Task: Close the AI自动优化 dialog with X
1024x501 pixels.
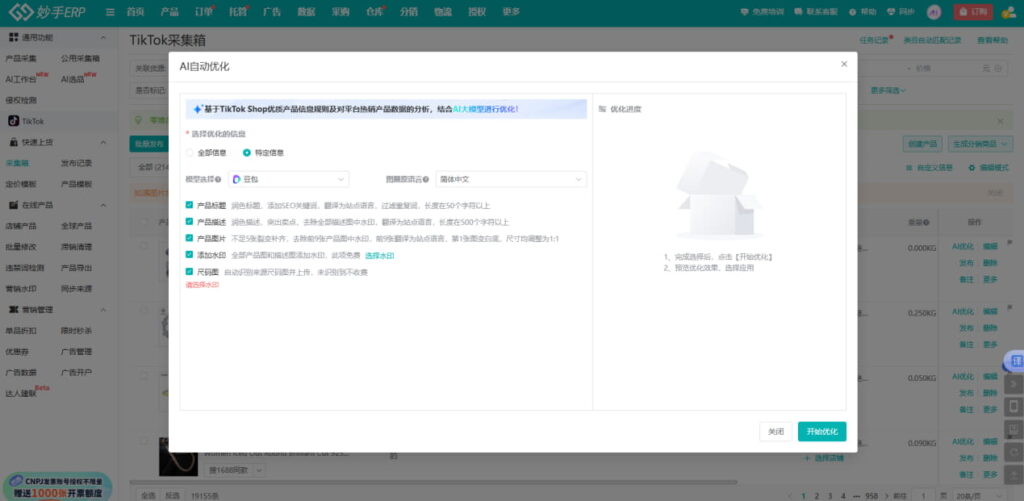Action: pyautogui.click(x=844, y=64)
